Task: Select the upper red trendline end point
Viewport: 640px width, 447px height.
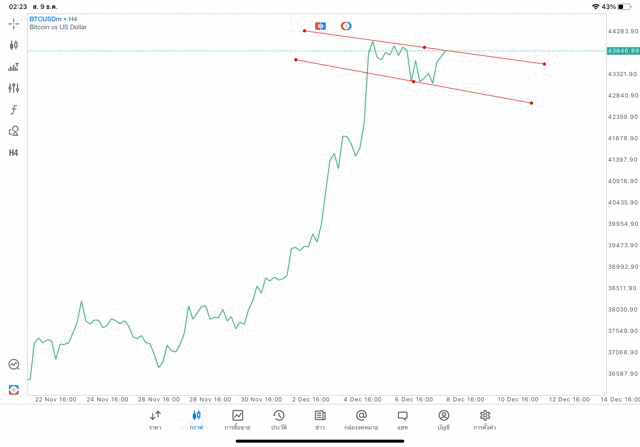Action: [x=544, y=64]
